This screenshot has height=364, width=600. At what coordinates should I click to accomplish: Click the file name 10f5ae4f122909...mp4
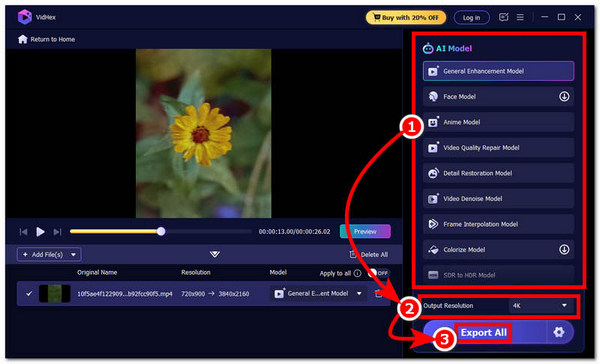click(125, 294)
